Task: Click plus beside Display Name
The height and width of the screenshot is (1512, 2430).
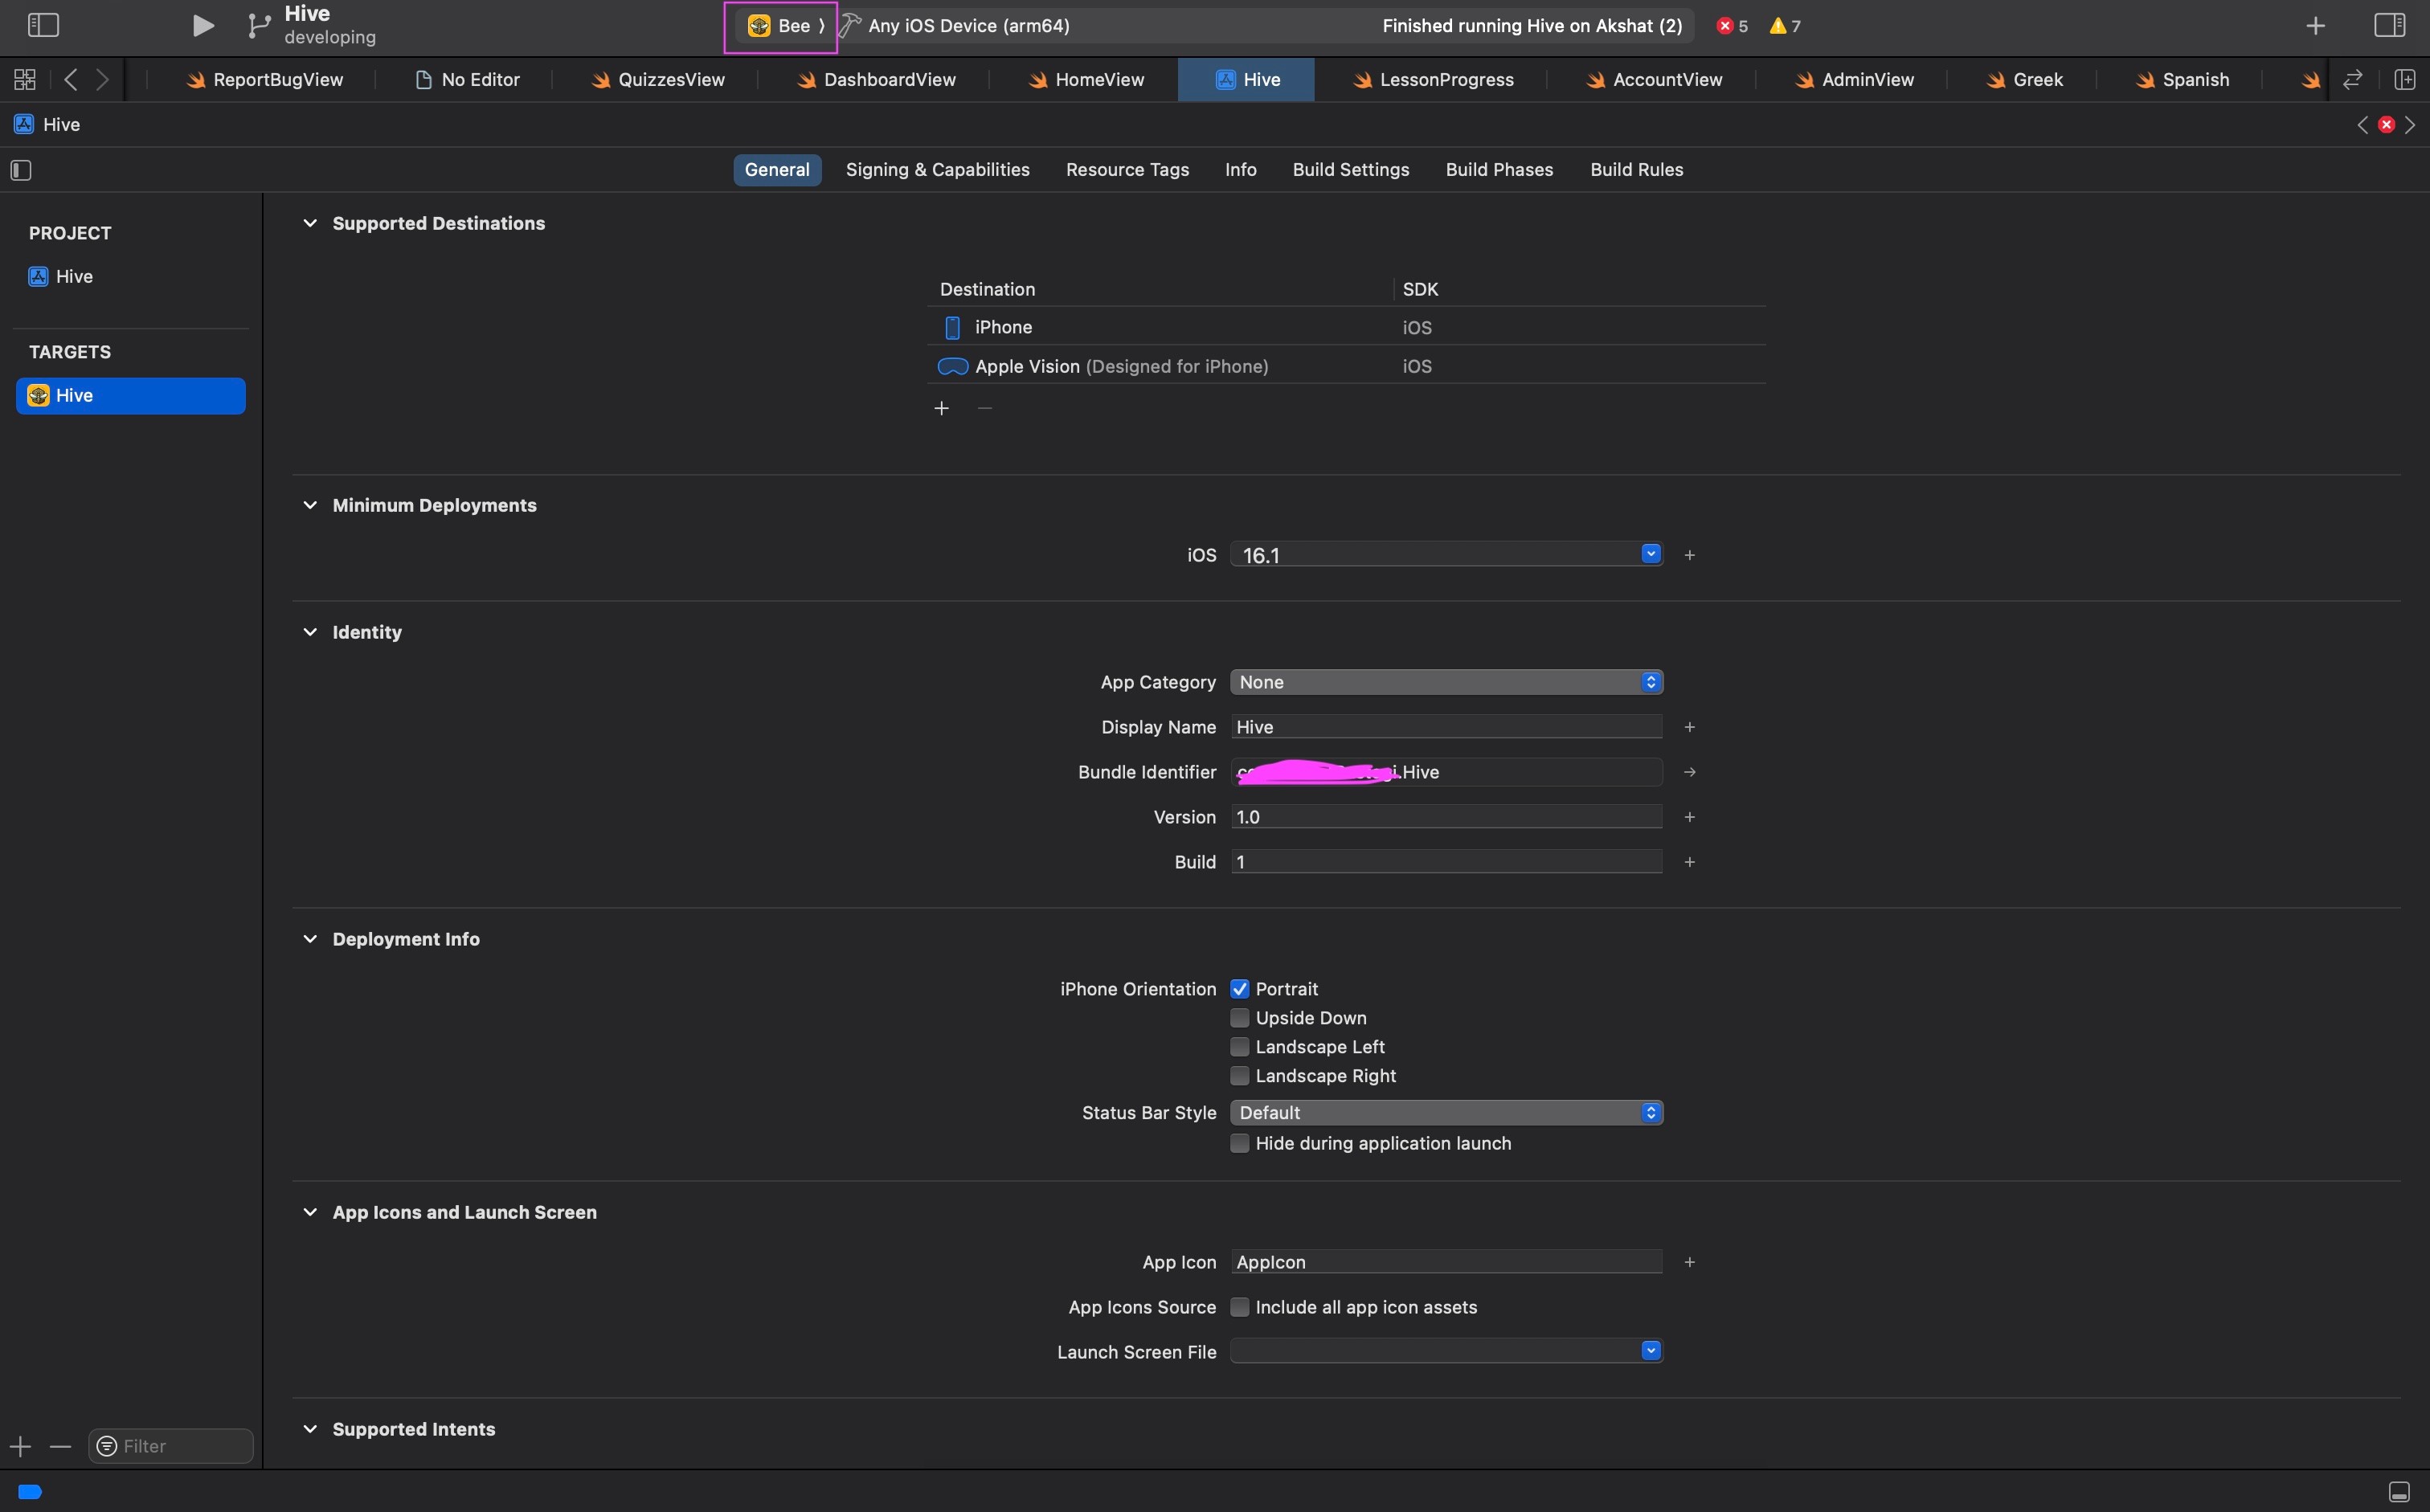Action: [1689, 727]
